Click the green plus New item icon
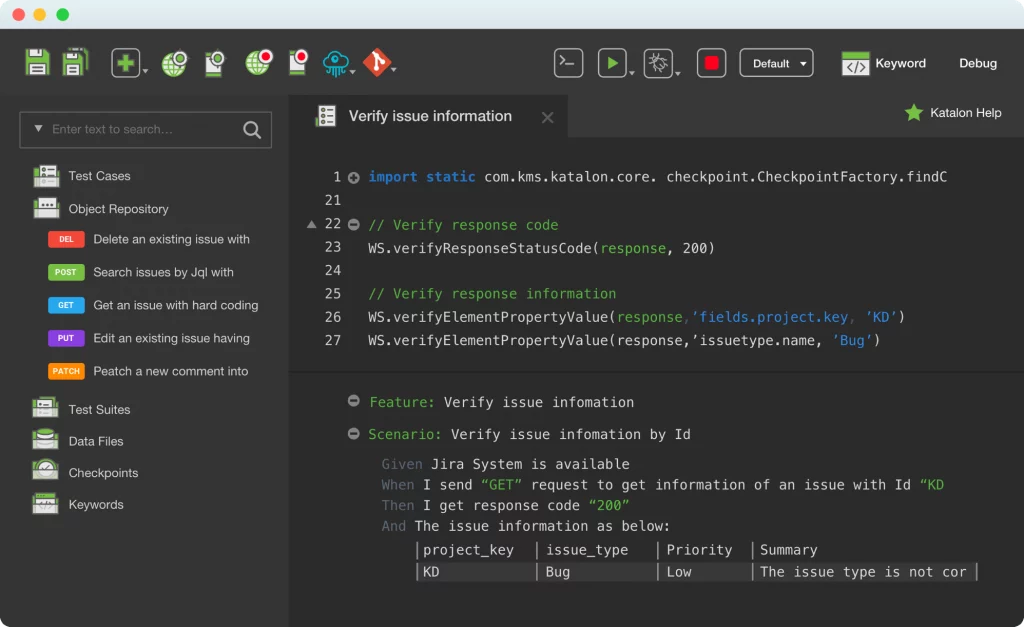 pos(125,63)
